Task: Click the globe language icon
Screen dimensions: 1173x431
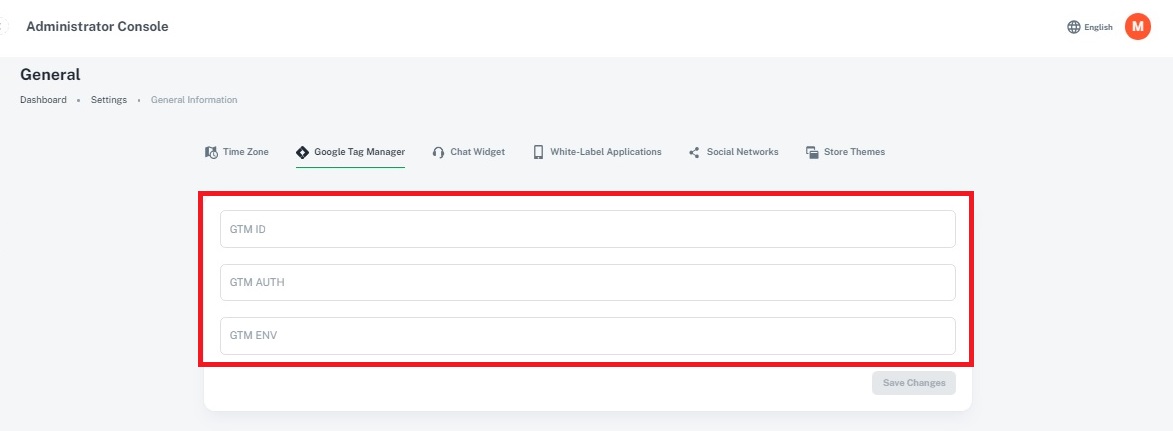Action: pyautogui.click(x=1074, y=27)
